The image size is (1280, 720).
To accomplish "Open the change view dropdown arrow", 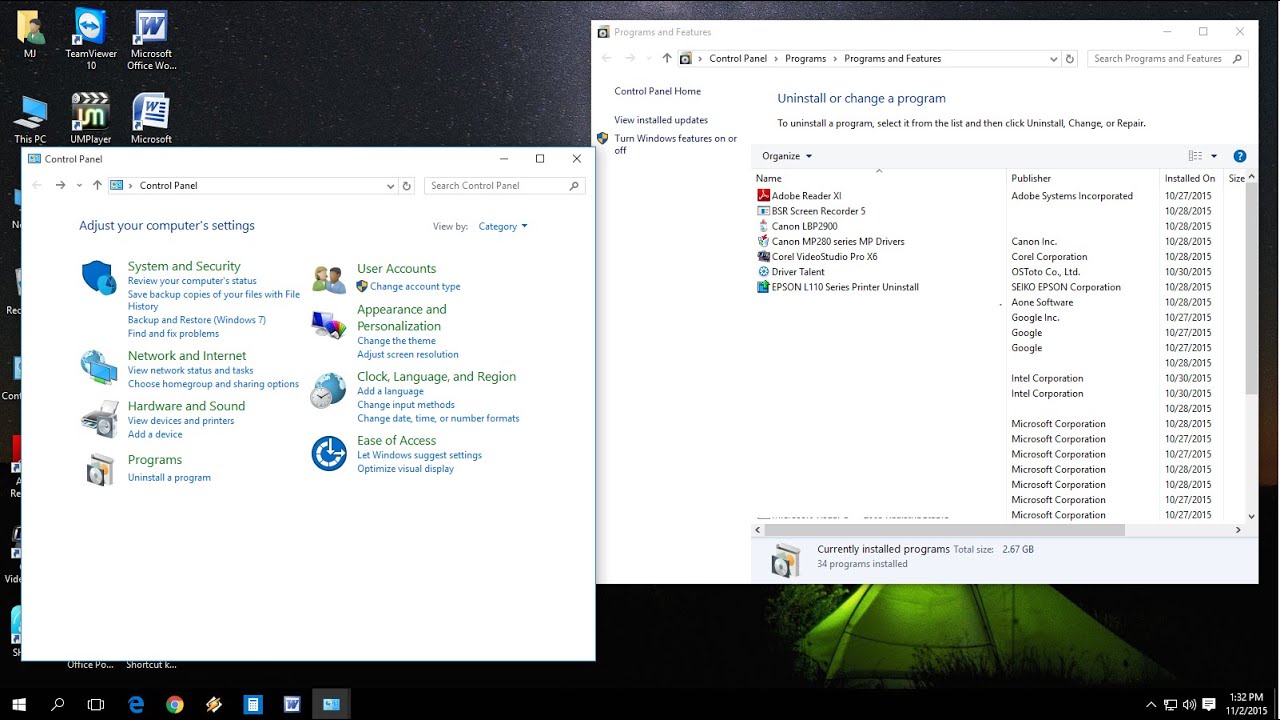I will click(x=1214, y=156).
